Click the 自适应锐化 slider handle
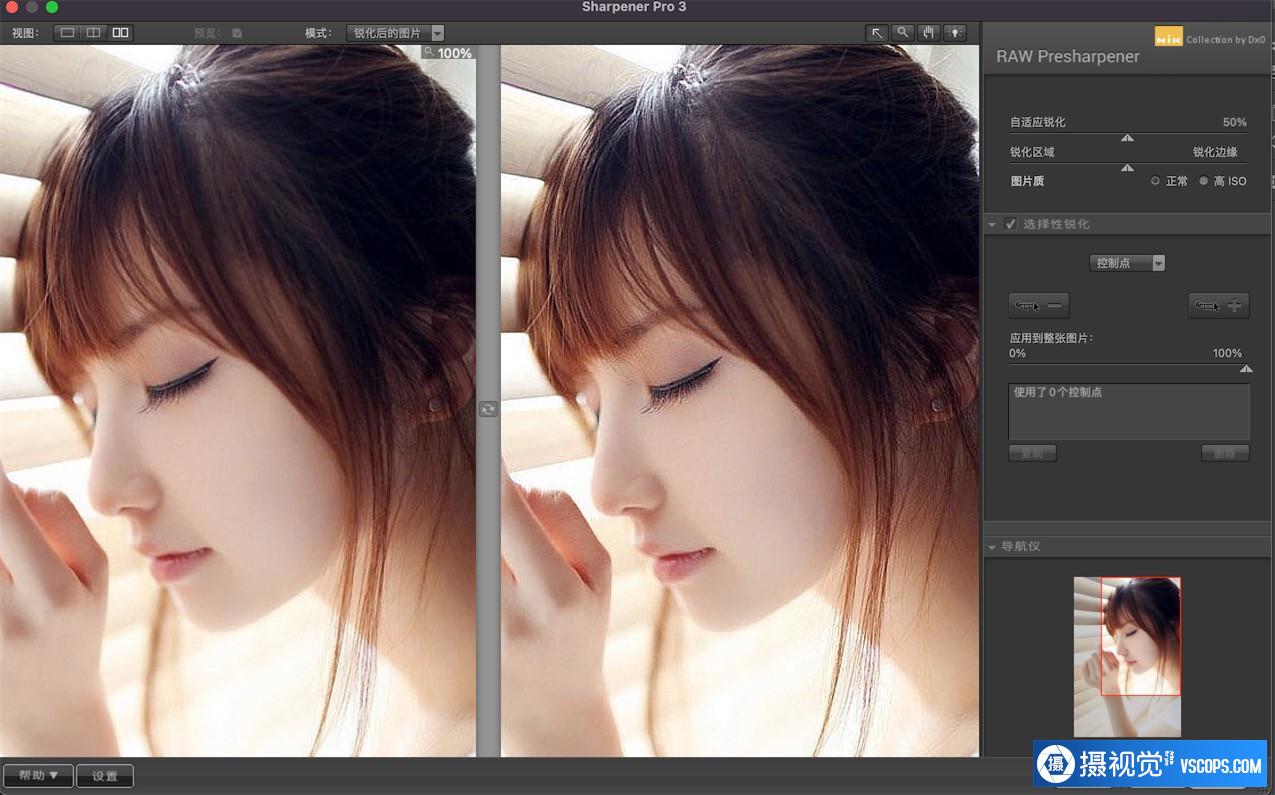Image resolution: width=1275 pixels, height=795 pixels. (x=1127, y=138)
